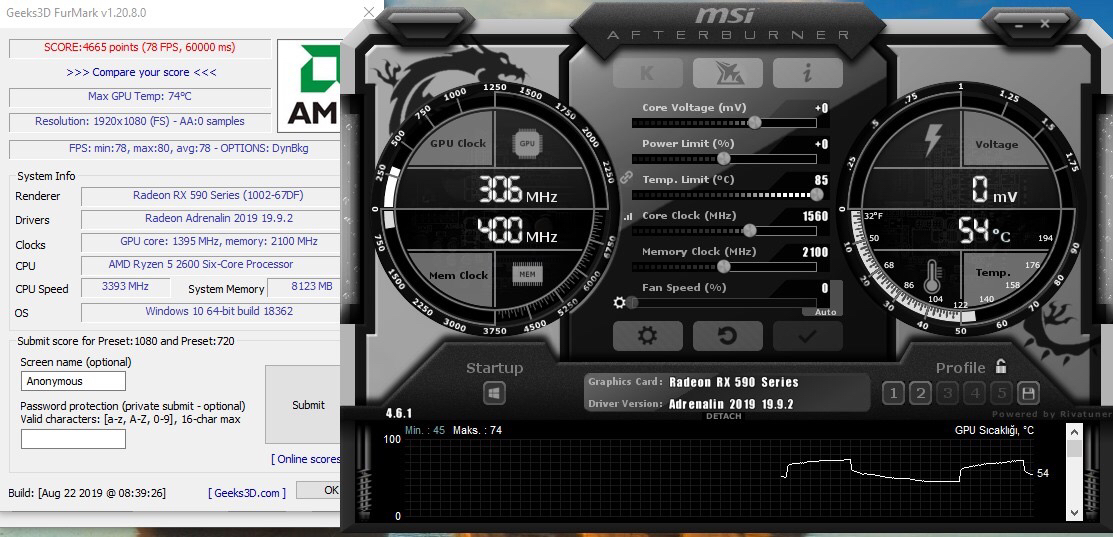Adjust Core Voltage slider handle
The width and height of the screenshot is (1113, 537).
(x=755, y=123)
